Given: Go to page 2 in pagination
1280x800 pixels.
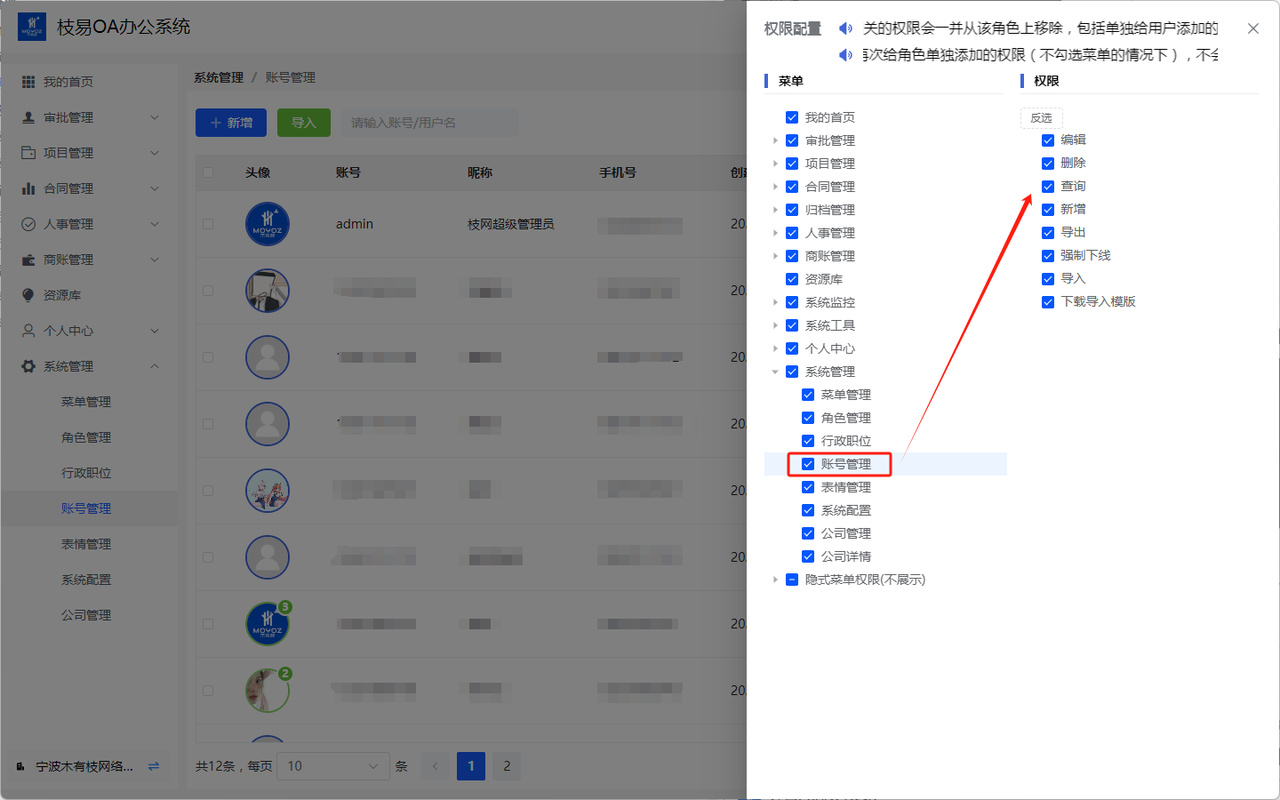Looking at the screenshot, I should click(x=506, y=766).
